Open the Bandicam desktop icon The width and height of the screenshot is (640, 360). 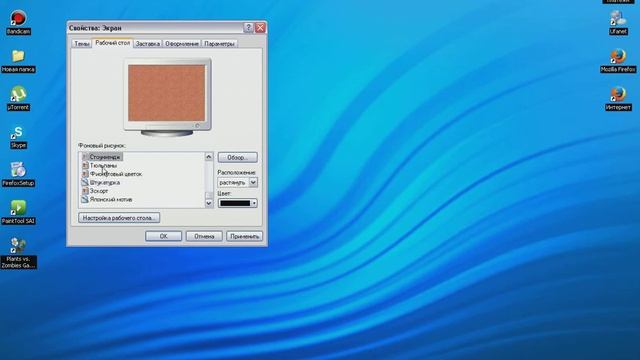click(18, 22)
